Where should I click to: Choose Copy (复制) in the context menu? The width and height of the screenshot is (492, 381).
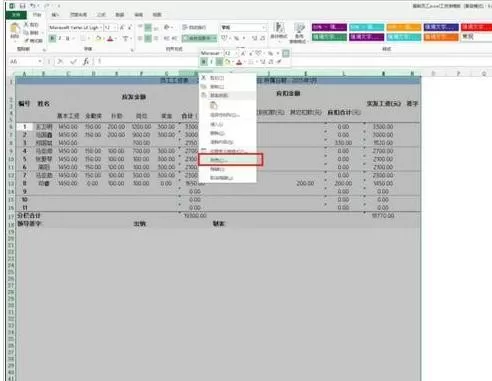point(228,87)
